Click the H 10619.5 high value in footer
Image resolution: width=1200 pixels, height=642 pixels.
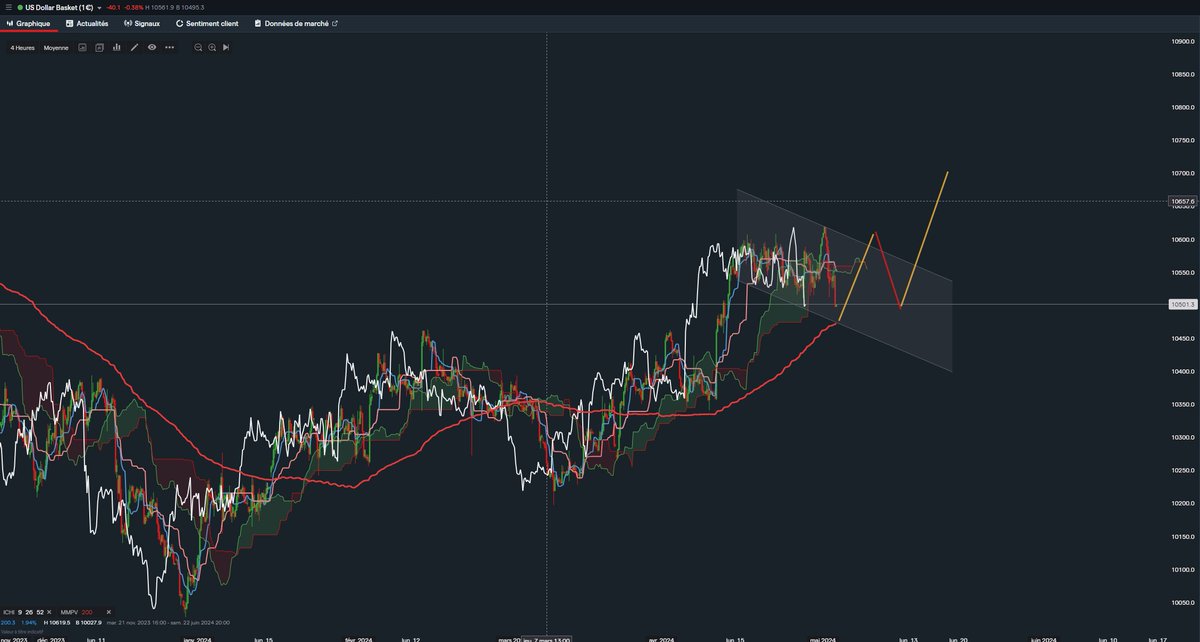[57, 621]
